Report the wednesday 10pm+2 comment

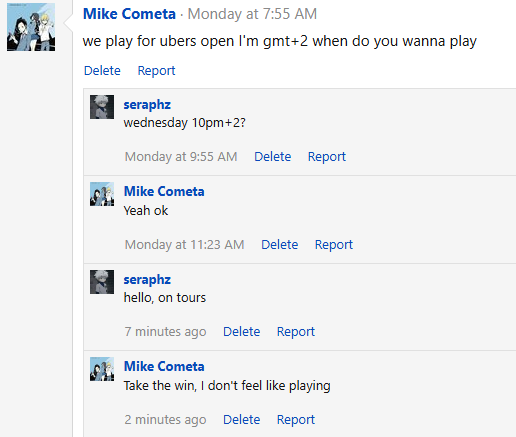point(327,157)
